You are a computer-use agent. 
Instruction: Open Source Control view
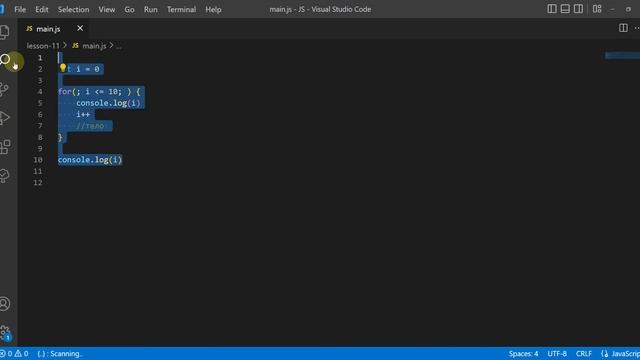tap(4, 89)
